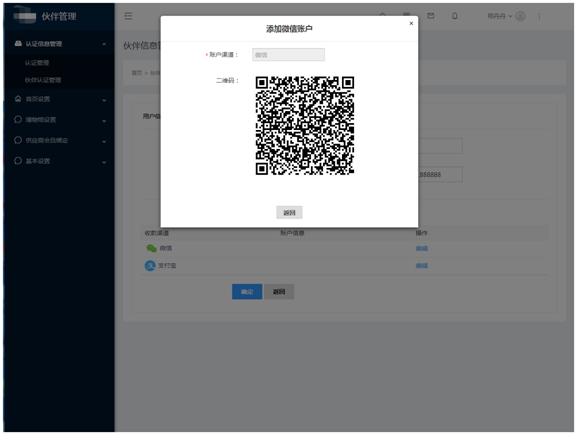Click the 二维码 label in dialog
Screen dimensions: 577x435
227,81
